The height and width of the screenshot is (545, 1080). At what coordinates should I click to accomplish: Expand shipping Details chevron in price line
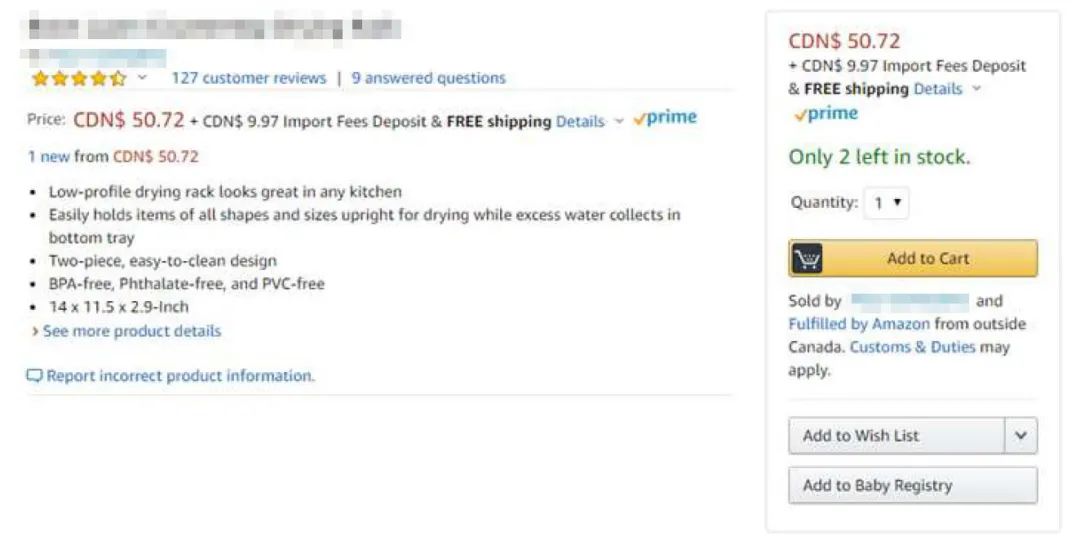click(619, 121)
